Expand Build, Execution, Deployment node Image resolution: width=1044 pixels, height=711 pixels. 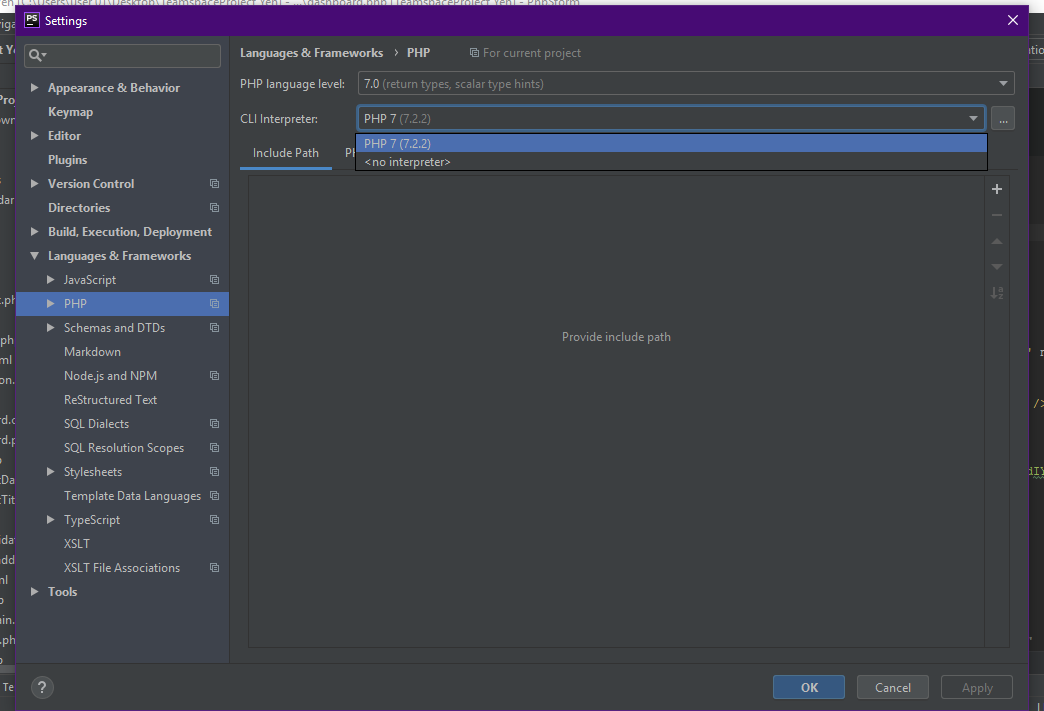pos(35,231)
